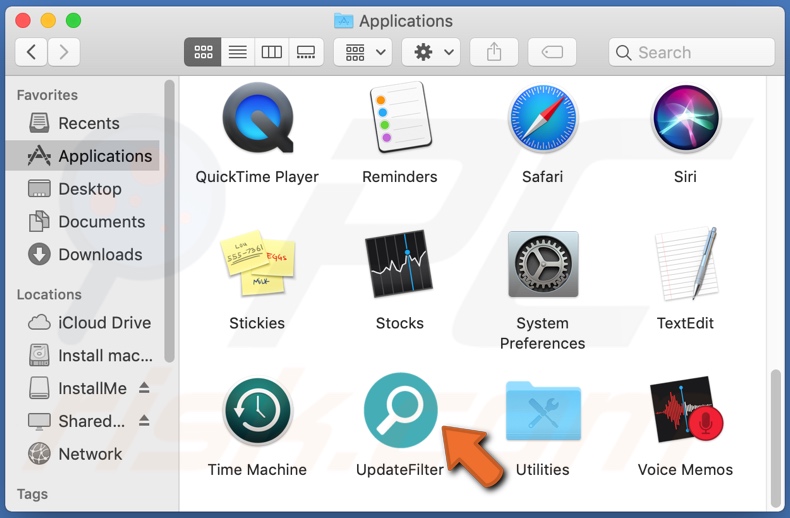The image size is (790, 518).
Task: Minimize the window with yellow button
Action: [48, 21]
